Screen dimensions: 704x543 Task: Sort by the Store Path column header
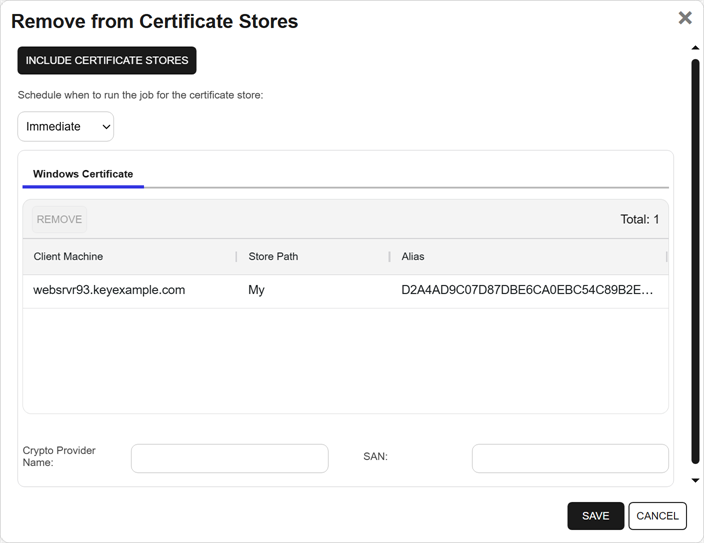[x=273, y=257]
